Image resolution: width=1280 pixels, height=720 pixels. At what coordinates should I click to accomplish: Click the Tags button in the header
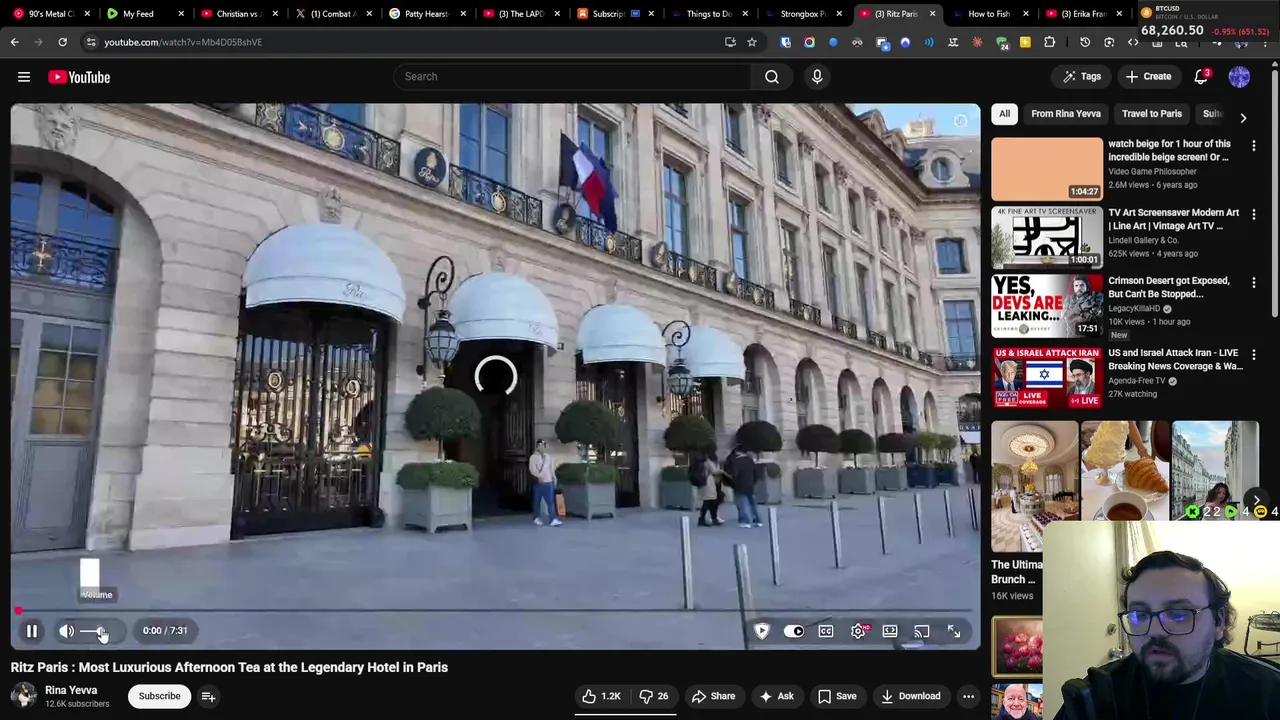pyautogui.click(x=1082, y=77)
